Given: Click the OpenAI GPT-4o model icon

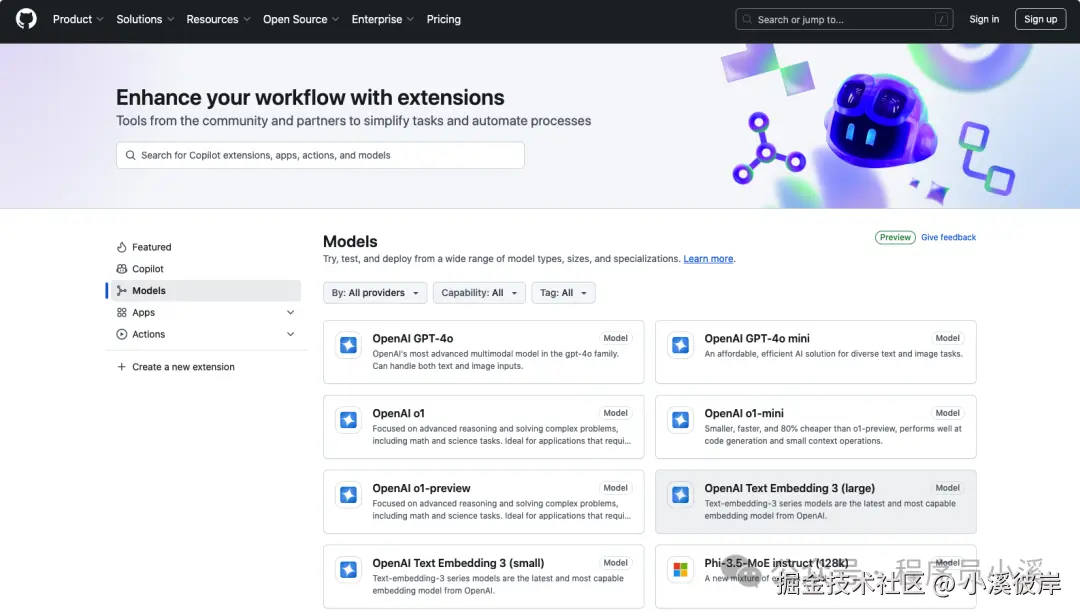Looking at the screenshot, I should pyautogui.click(x=349, y=345).
